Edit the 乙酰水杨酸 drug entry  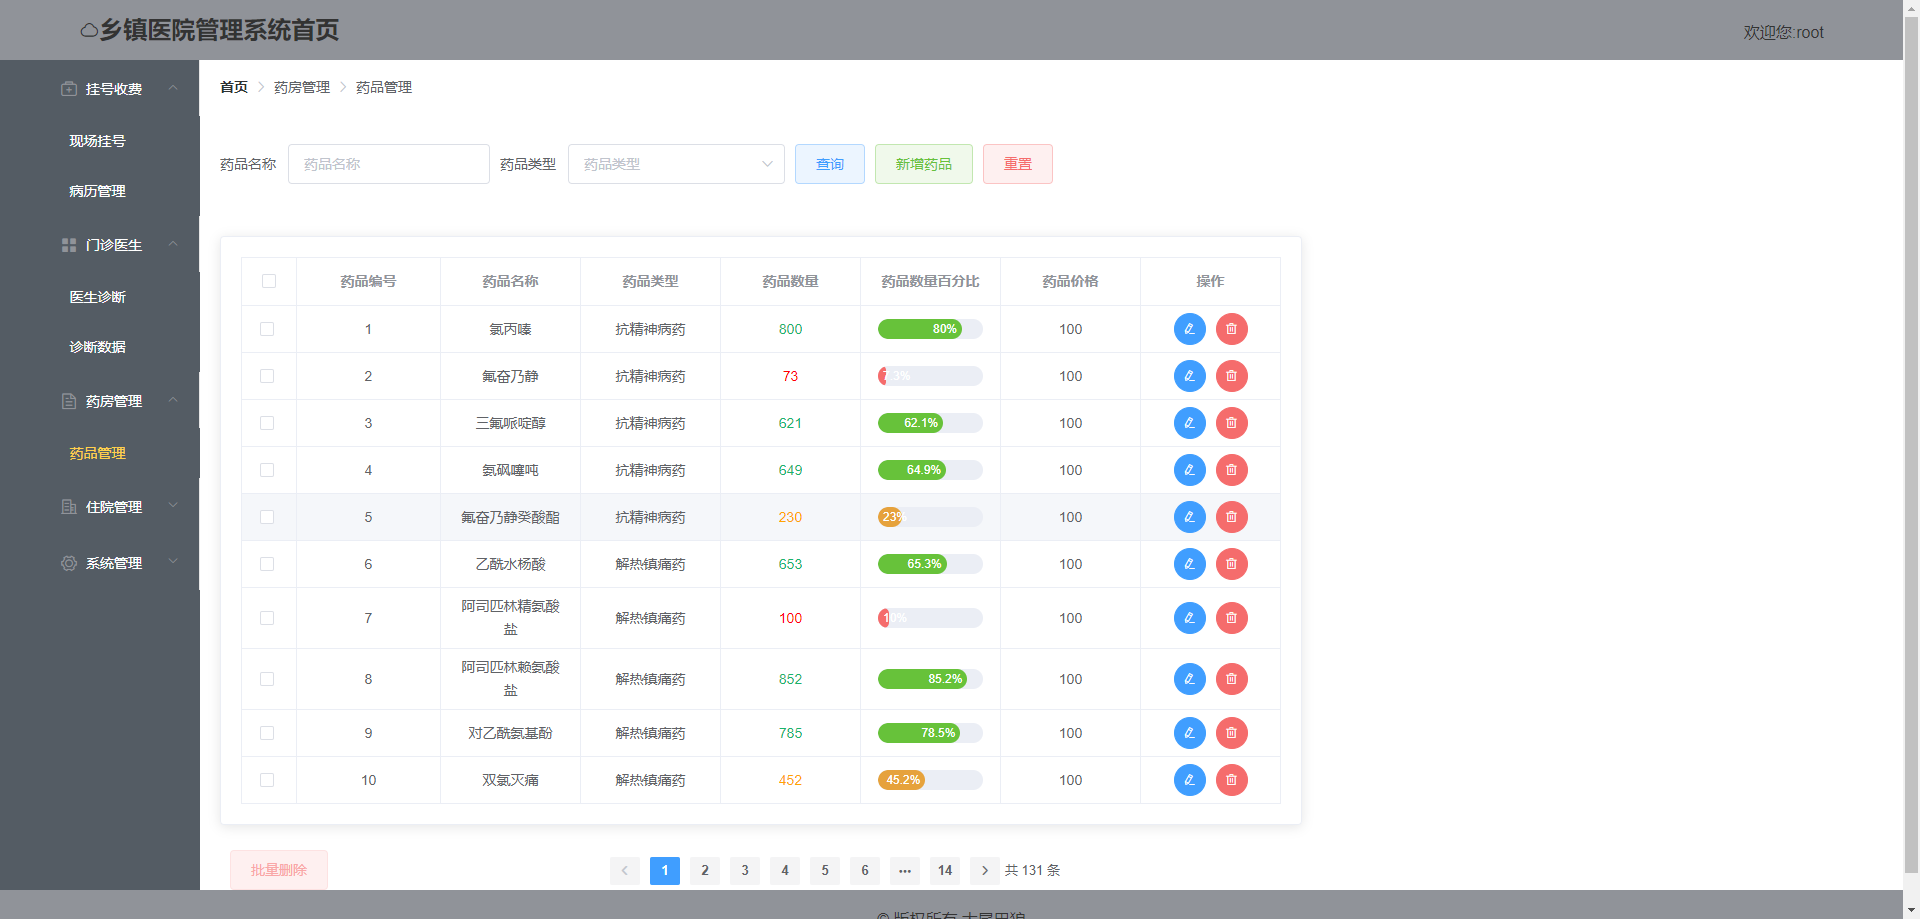1189,564
